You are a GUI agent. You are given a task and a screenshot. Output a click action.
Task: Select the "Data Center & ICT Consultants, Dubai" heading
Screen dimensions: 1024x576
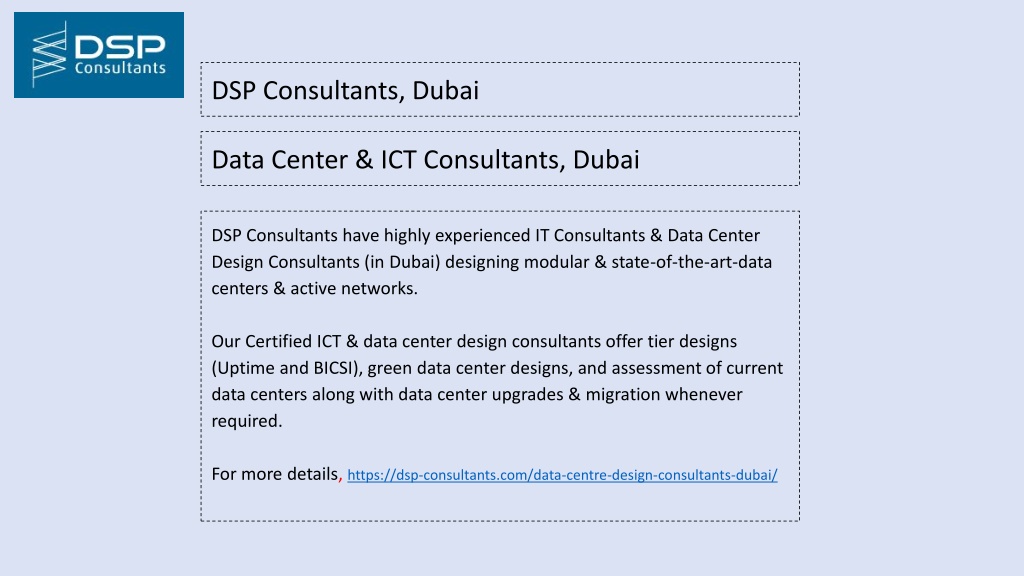coord(500,159)
